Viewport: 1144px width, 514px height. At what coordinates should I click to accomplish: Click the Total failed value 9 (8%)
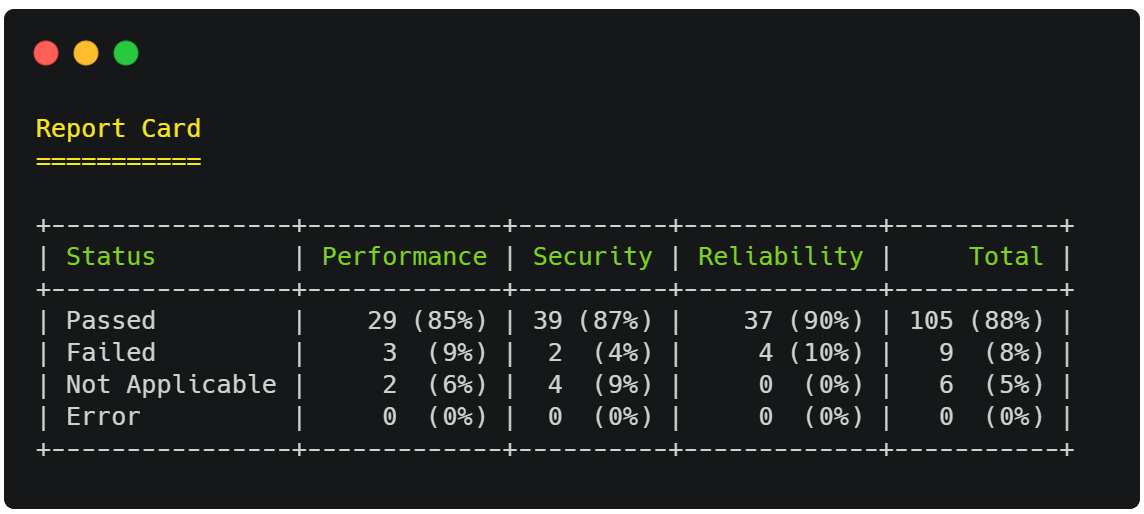click(x=992, y=353)
